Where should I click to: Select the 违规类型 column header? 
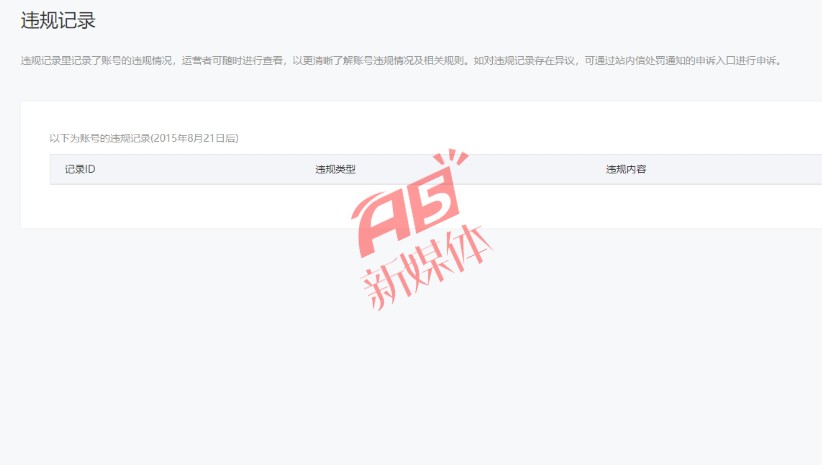point(335,170)
